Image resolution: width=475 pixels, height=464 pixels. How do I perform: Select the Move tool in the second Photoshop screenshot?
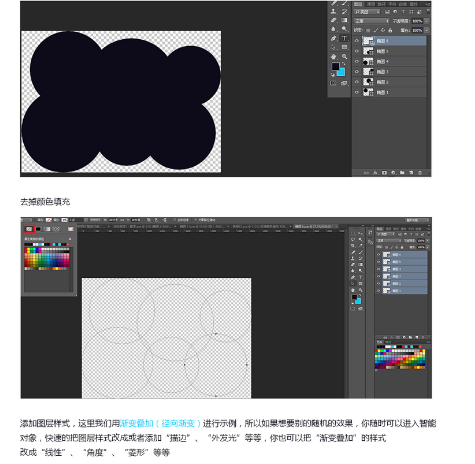coord(360,233)
